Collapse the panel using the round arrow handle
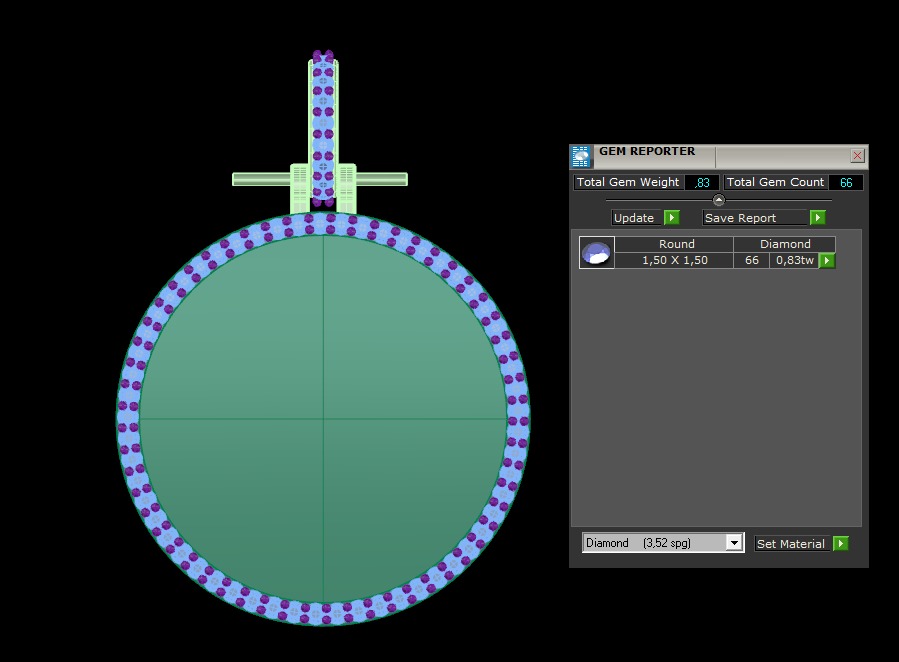This screenshot has width=899, height=662. click(718, 200)
